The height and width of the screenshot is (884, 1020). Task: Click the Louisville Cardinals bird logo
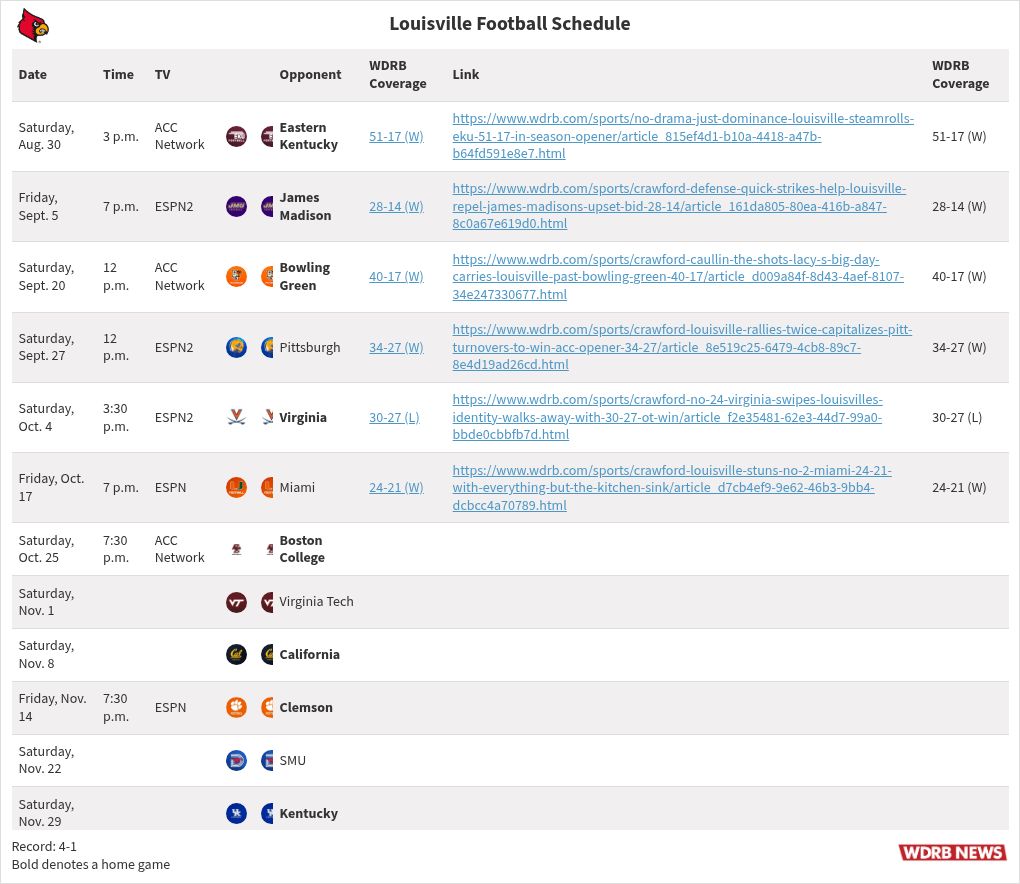(32, 25)
